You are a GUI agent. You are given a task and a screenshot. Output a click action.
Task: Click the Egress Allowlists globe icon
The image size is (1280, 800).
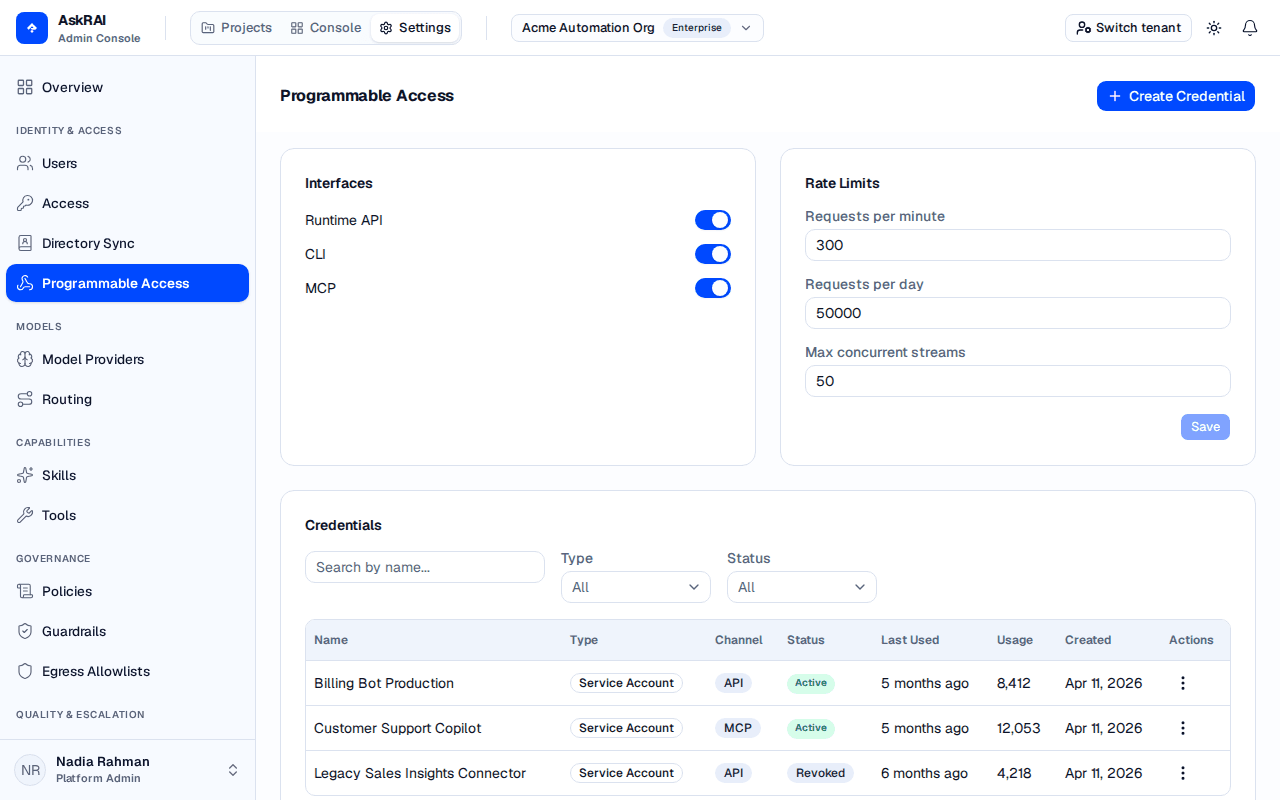click(x=25, y=671)
